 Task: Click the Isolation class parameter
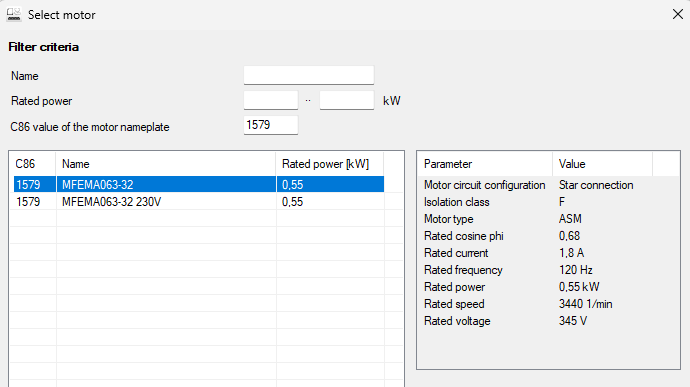click(456, 202)
